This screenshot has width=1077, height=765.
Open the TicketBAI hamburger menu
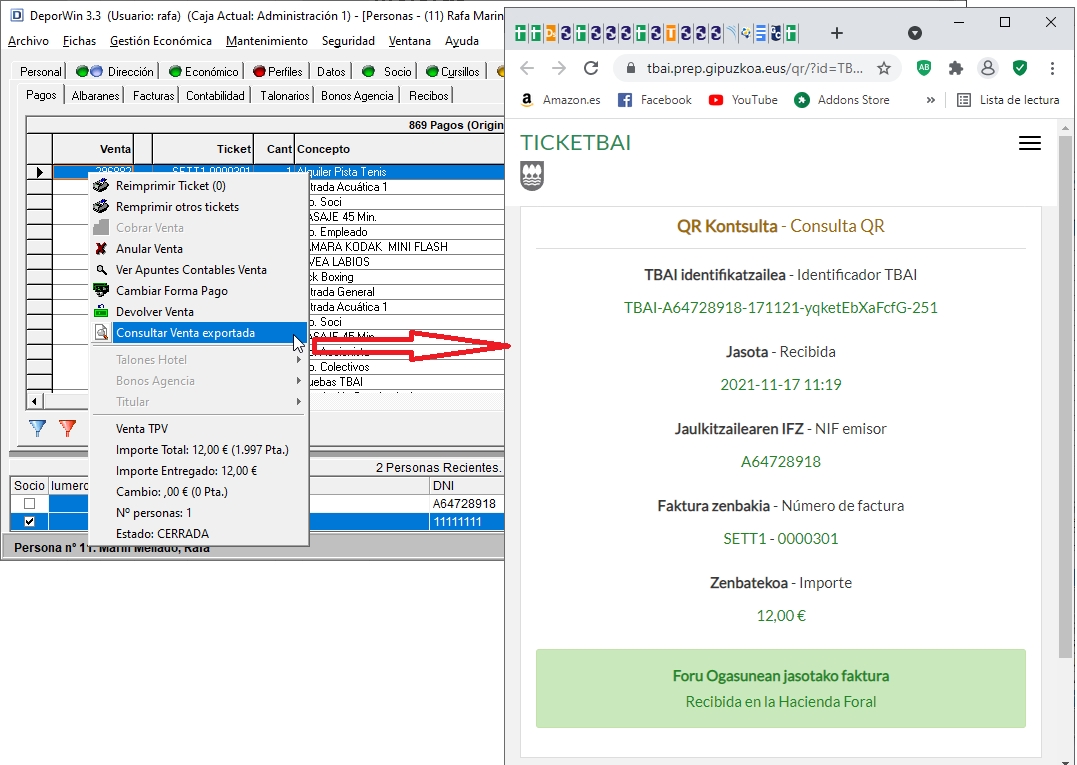click(x=1030, y=143)
